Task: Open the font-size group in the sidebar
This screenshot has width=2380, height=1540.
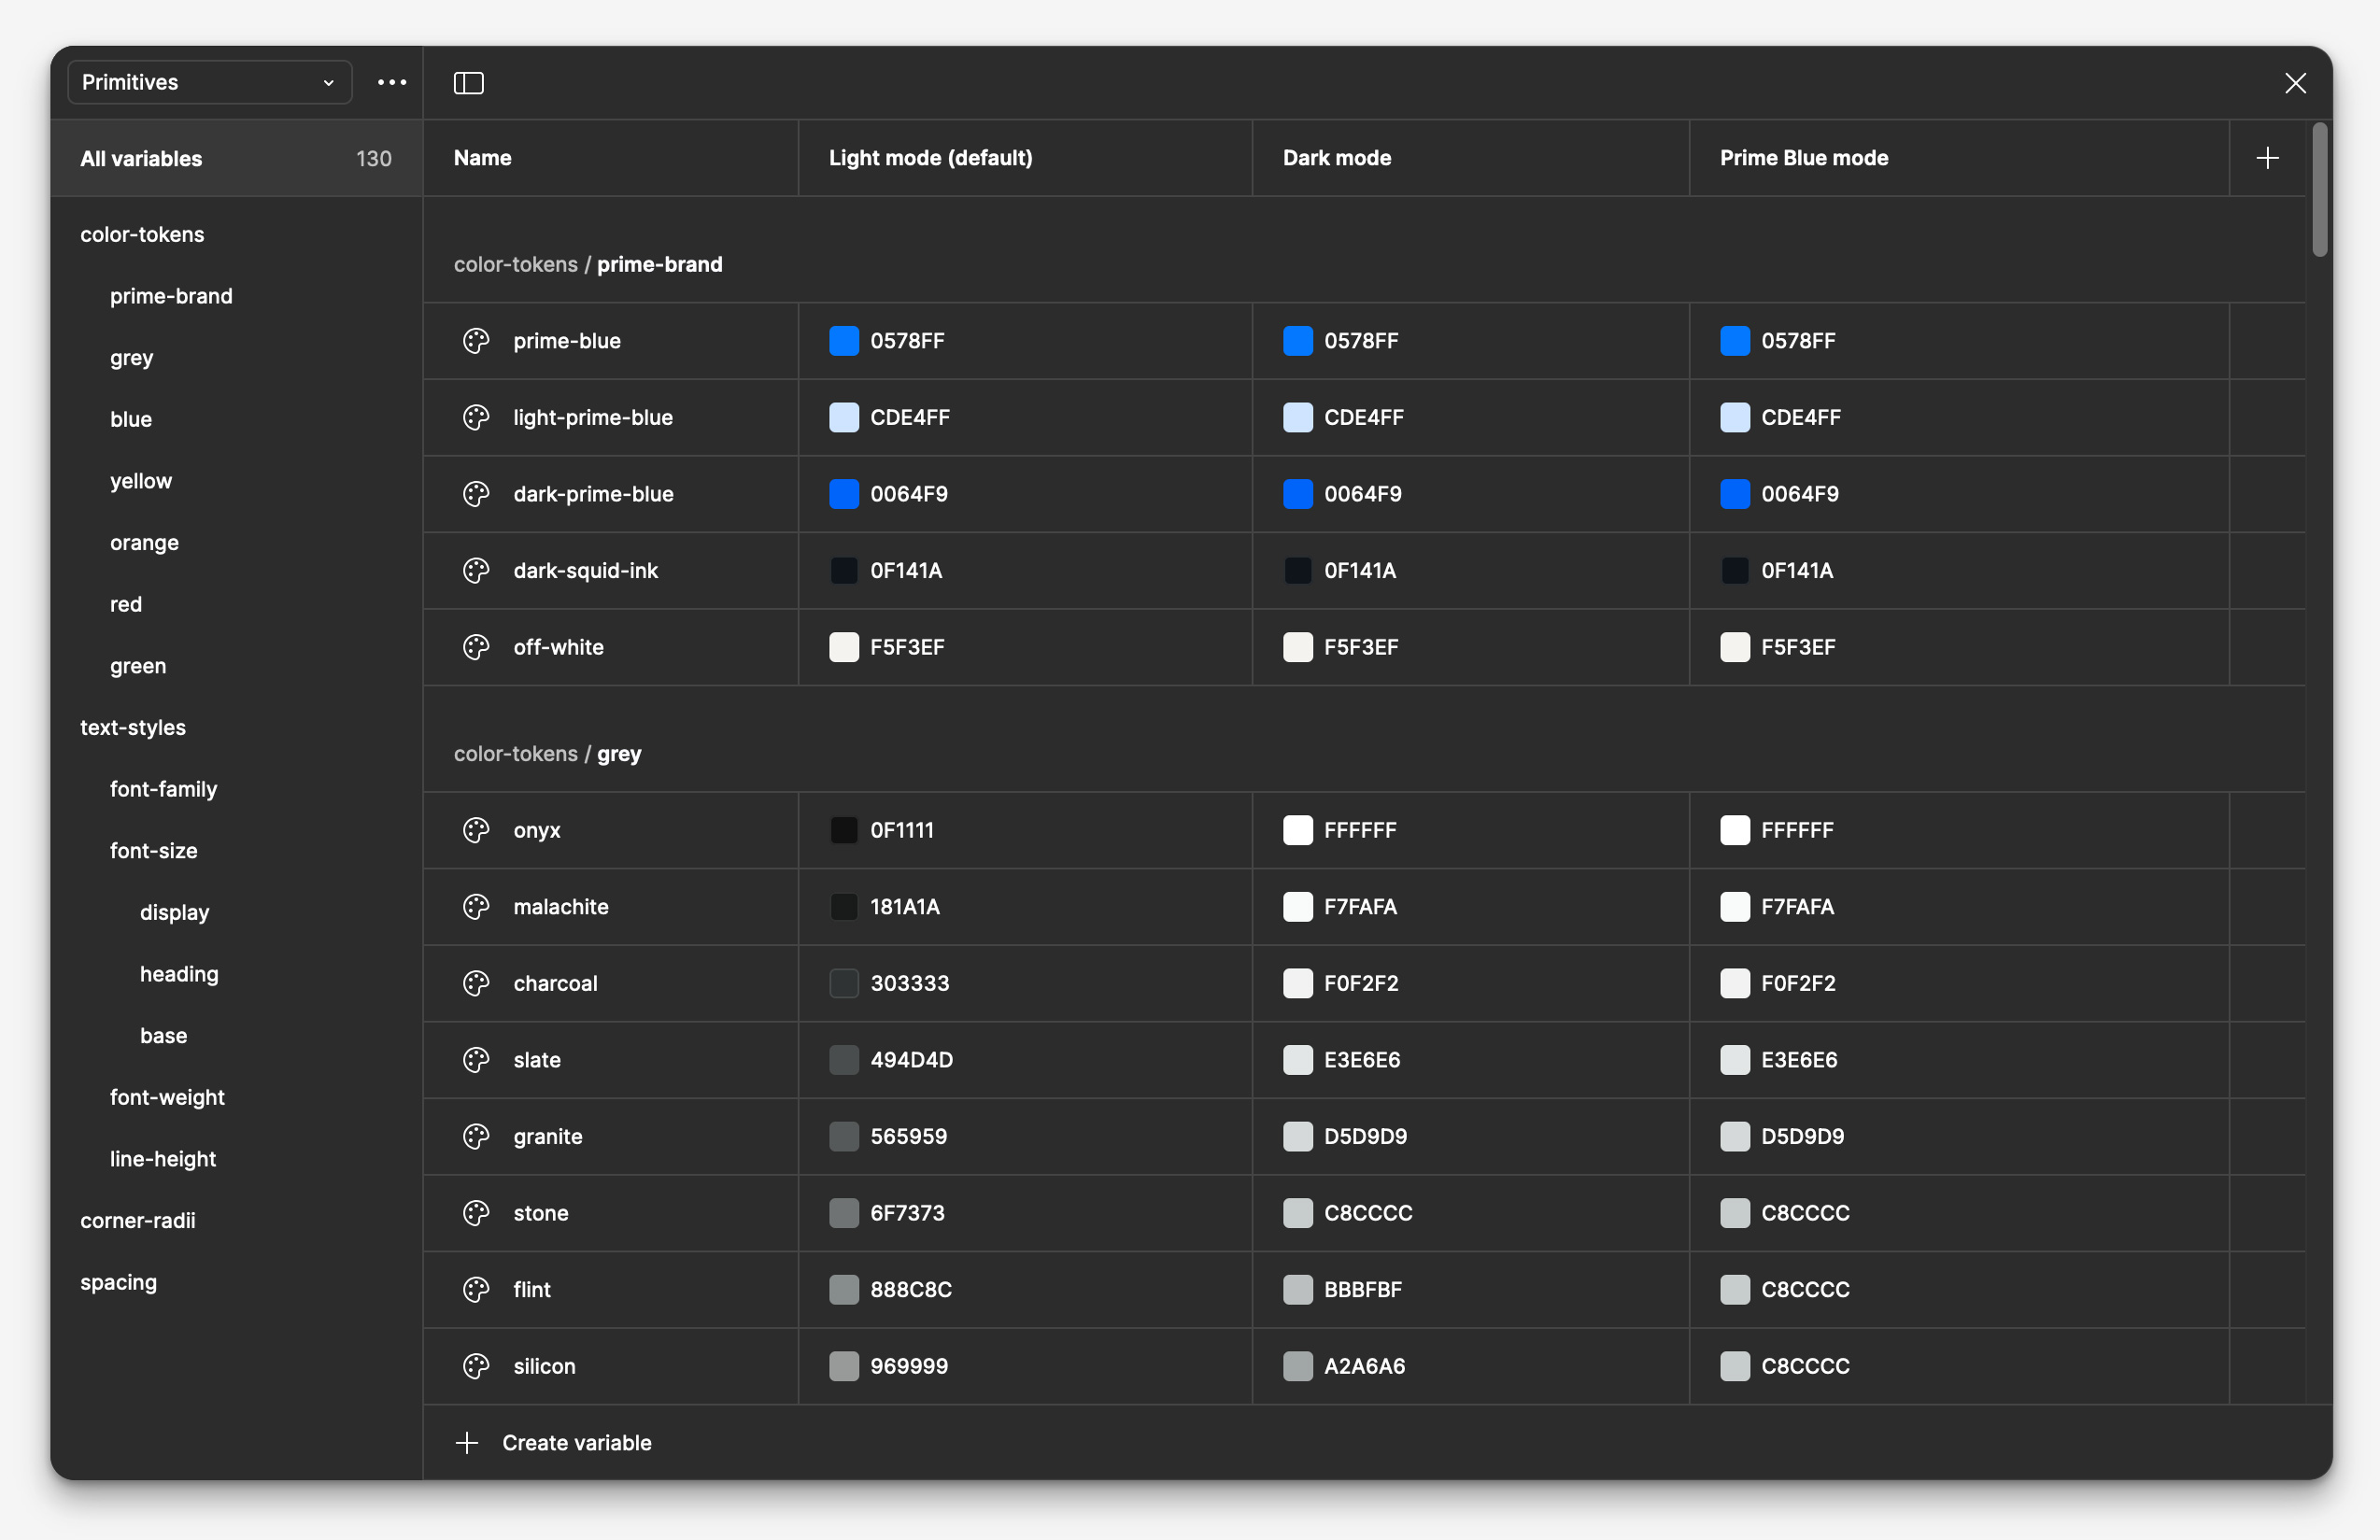Action: click(x=154, y=850)
